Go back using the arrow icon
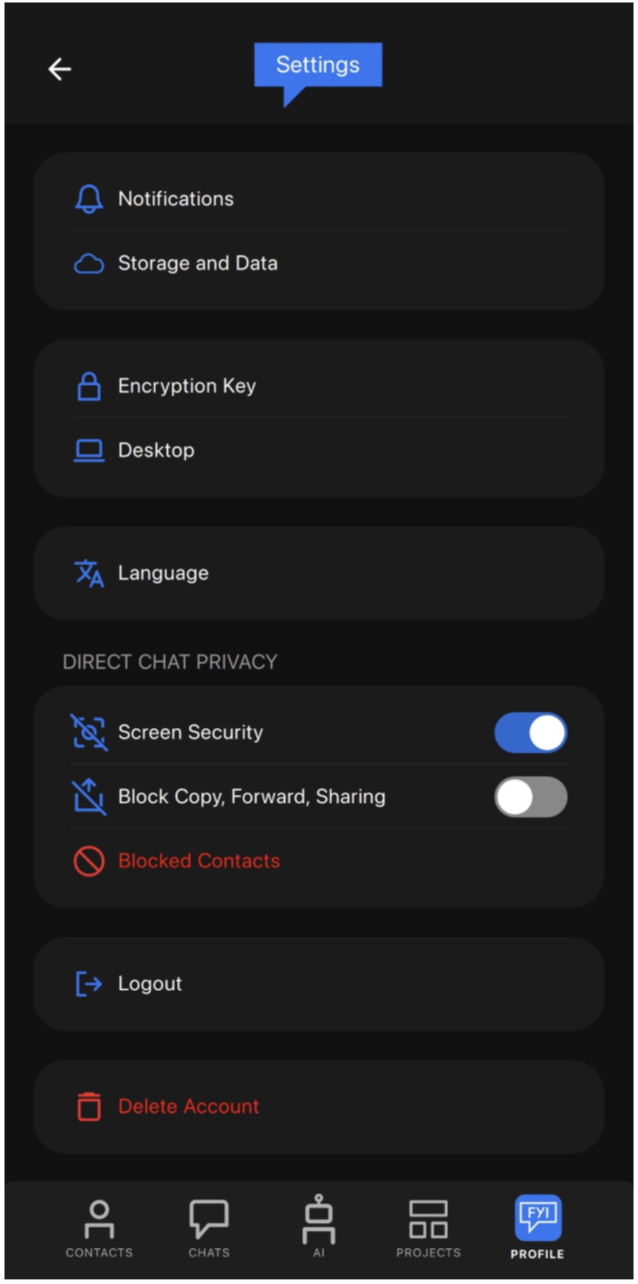The height and width of the screenshot is (1284, 638). (x=60, y=69)
